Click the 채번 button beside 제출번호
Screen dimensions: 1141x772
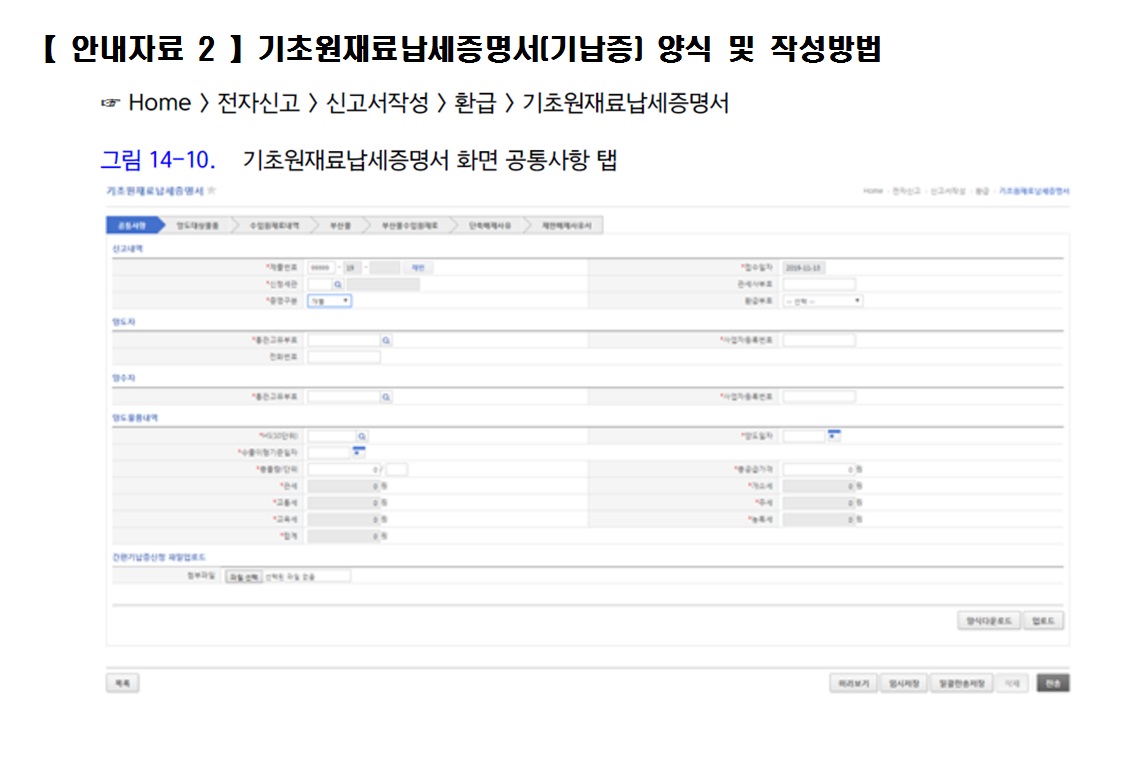coord(418,268)
